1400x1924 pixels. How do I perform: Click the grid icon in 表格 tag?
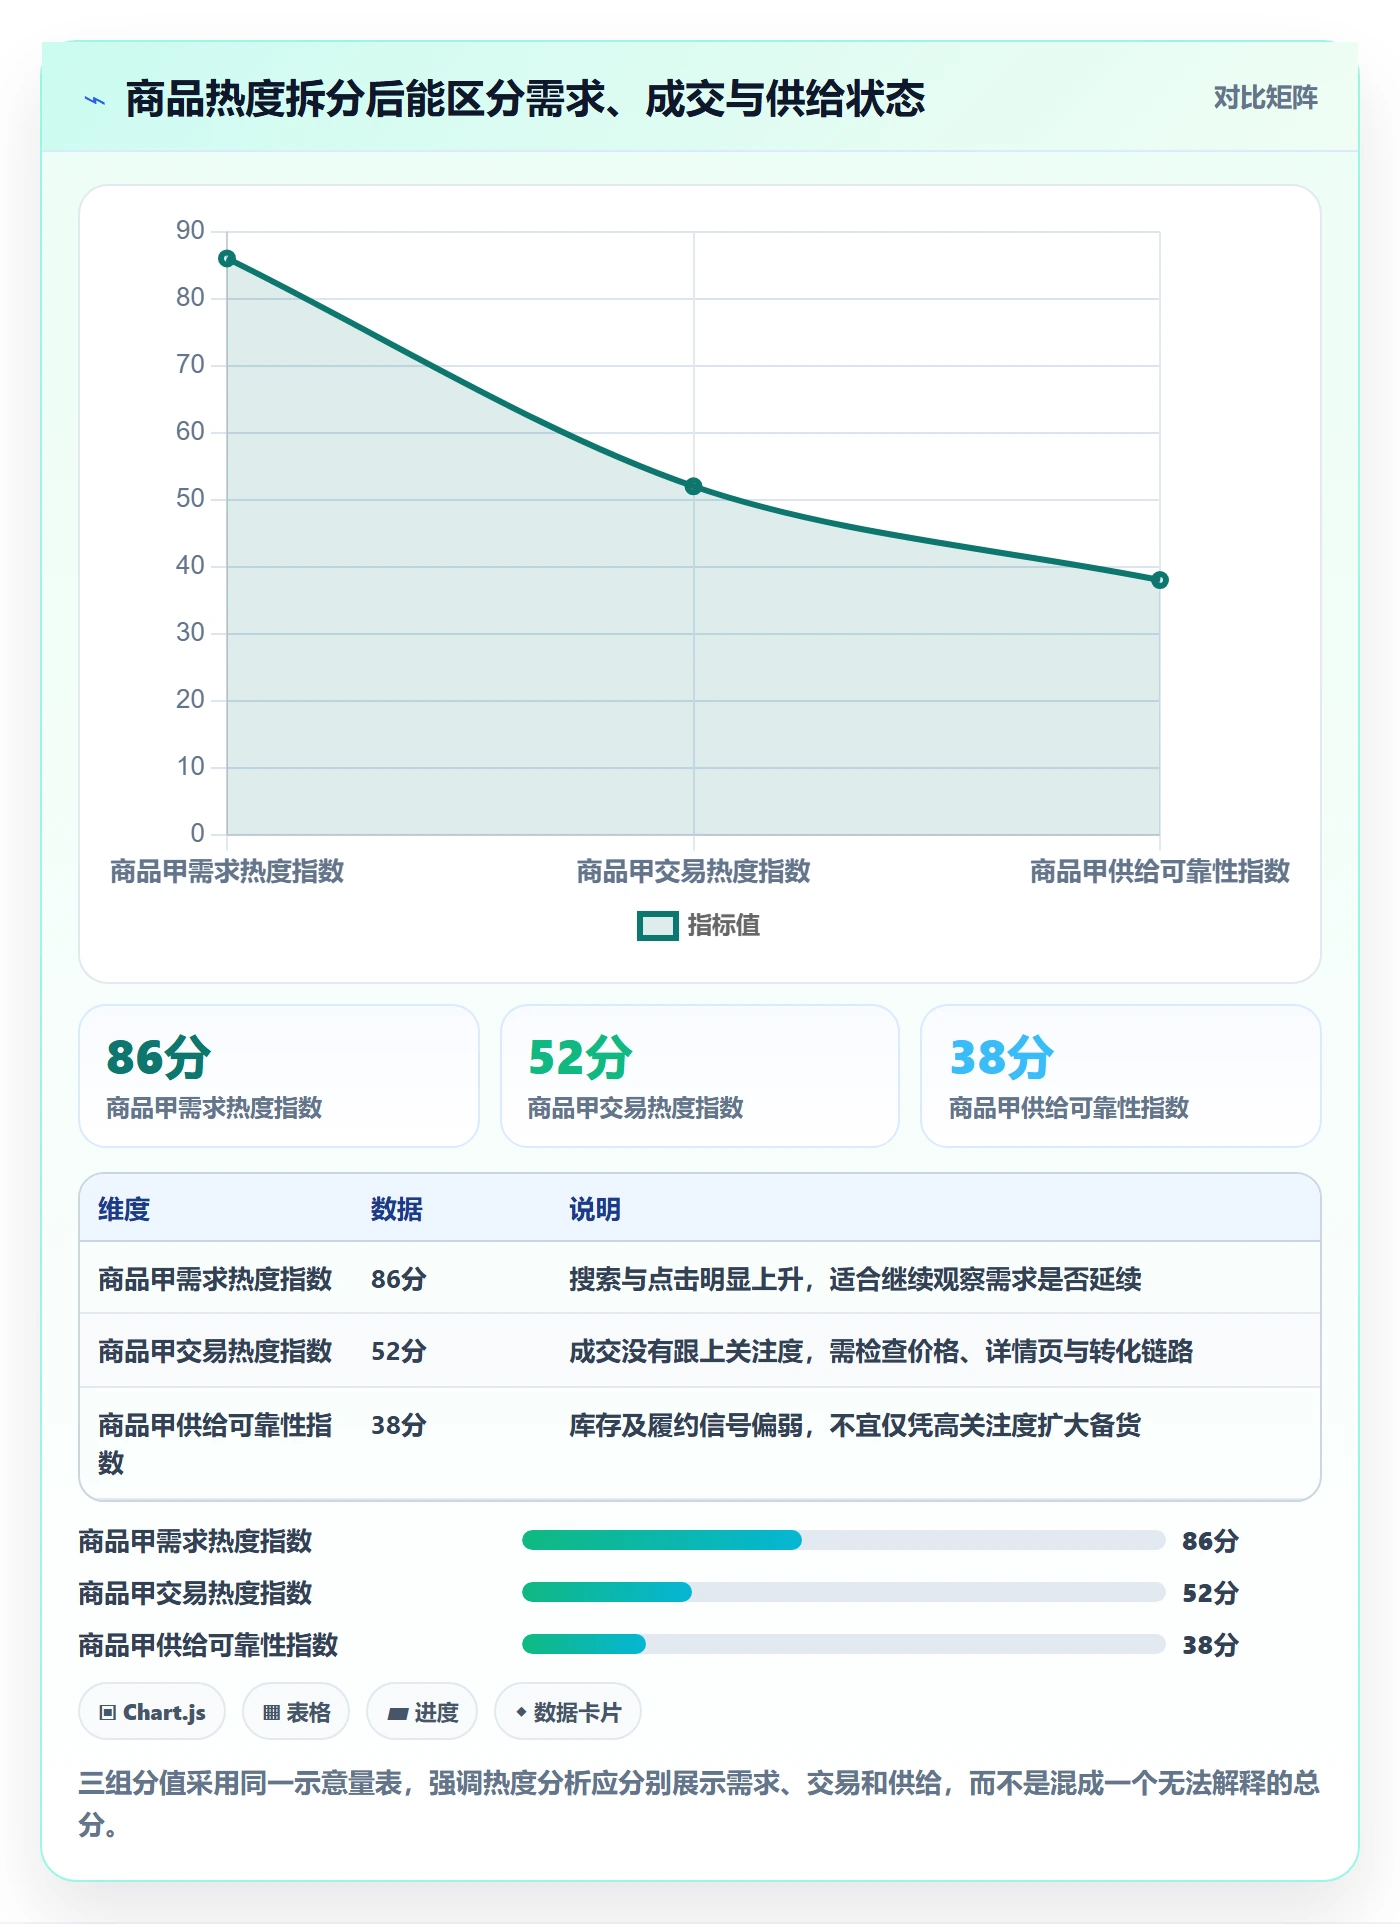(x=271, y=1713)
